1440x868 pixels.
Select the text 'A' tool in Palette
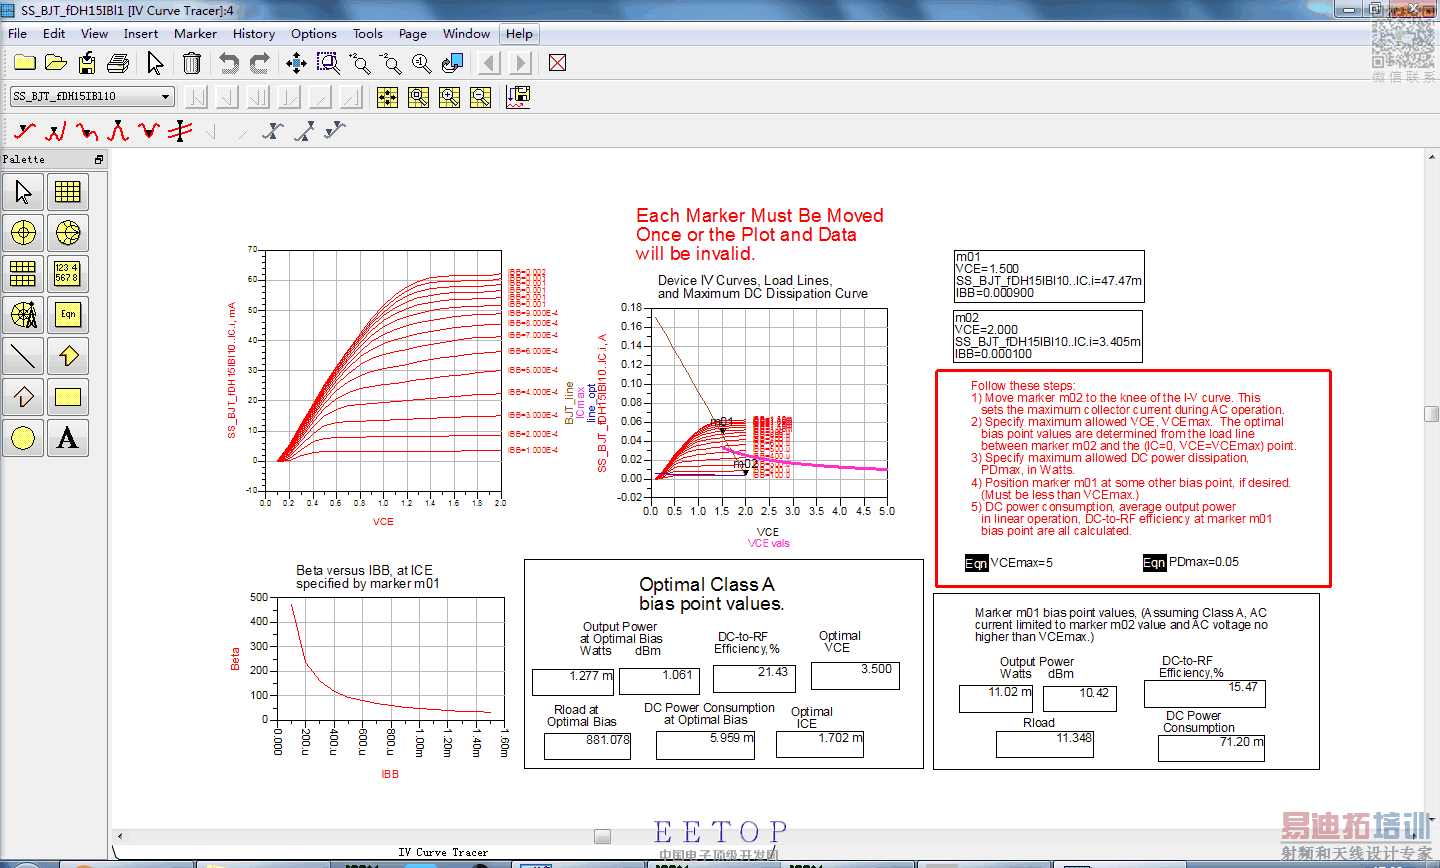[67, 438]
